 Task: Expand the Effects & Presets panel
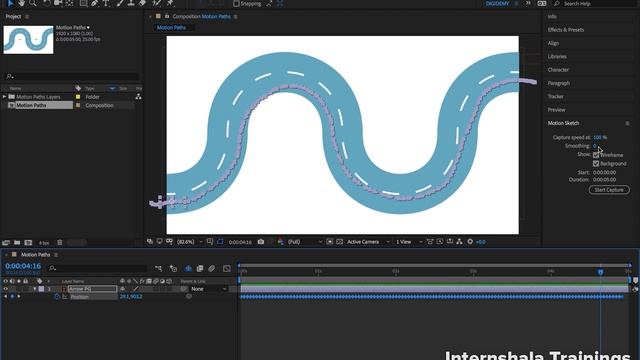[566, 30]
